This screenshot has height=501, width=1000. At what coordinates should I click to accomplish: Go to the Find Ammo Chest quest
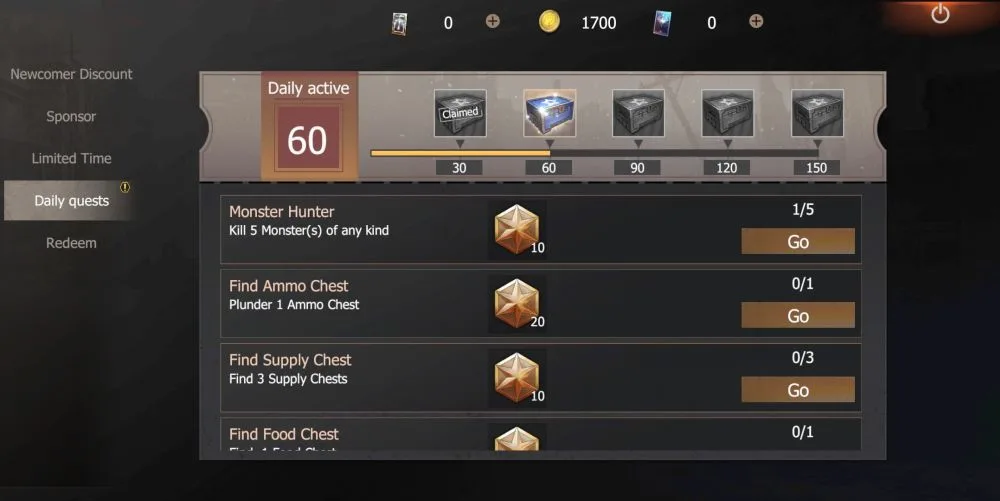pyautogui.click(x=798, y=316)
